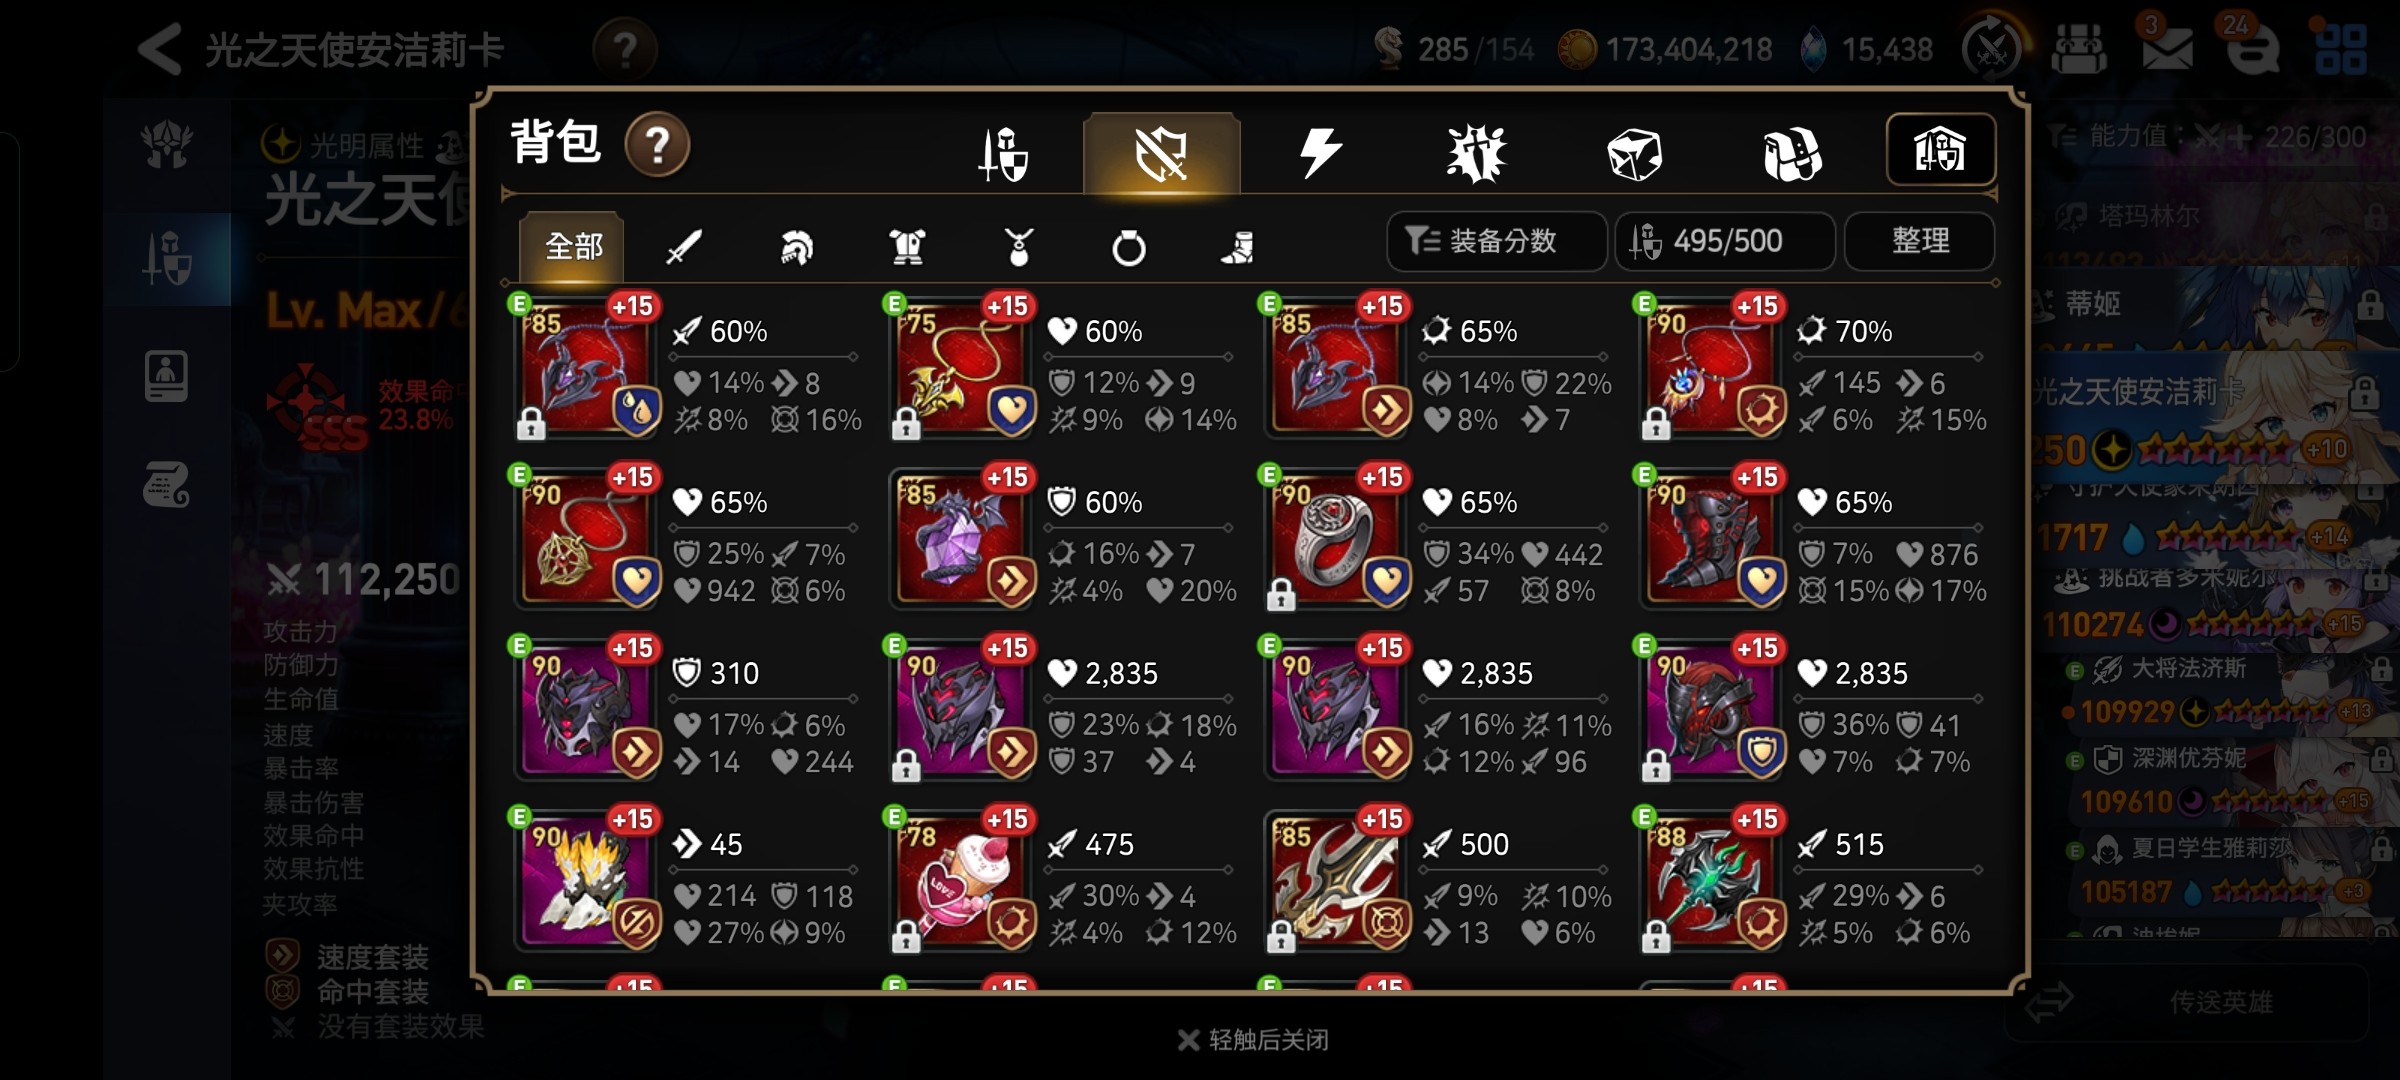The image size is (2400, 1080).
Task: Click the 整理 organize button
Action: 1920,241
